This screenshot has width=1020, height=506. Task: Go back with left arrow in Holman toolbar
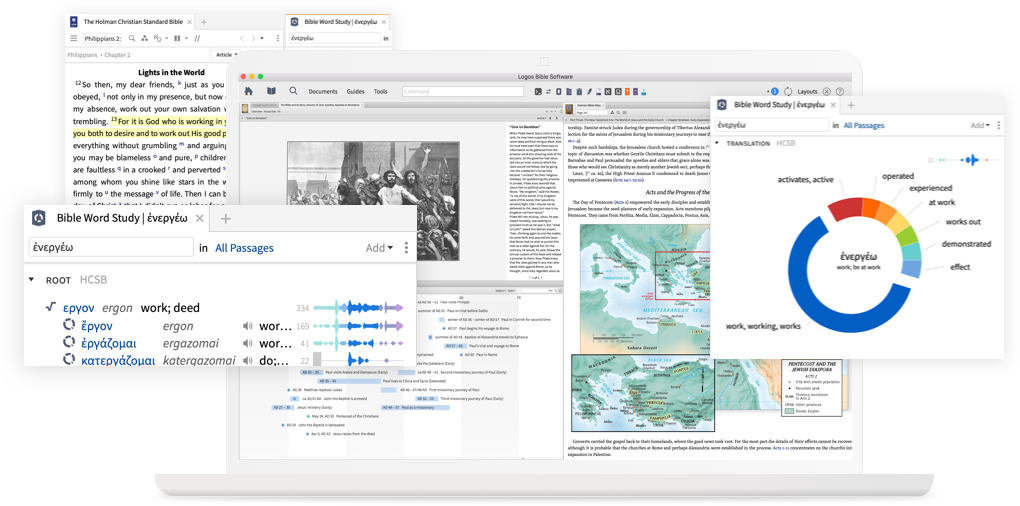(241, 38)
